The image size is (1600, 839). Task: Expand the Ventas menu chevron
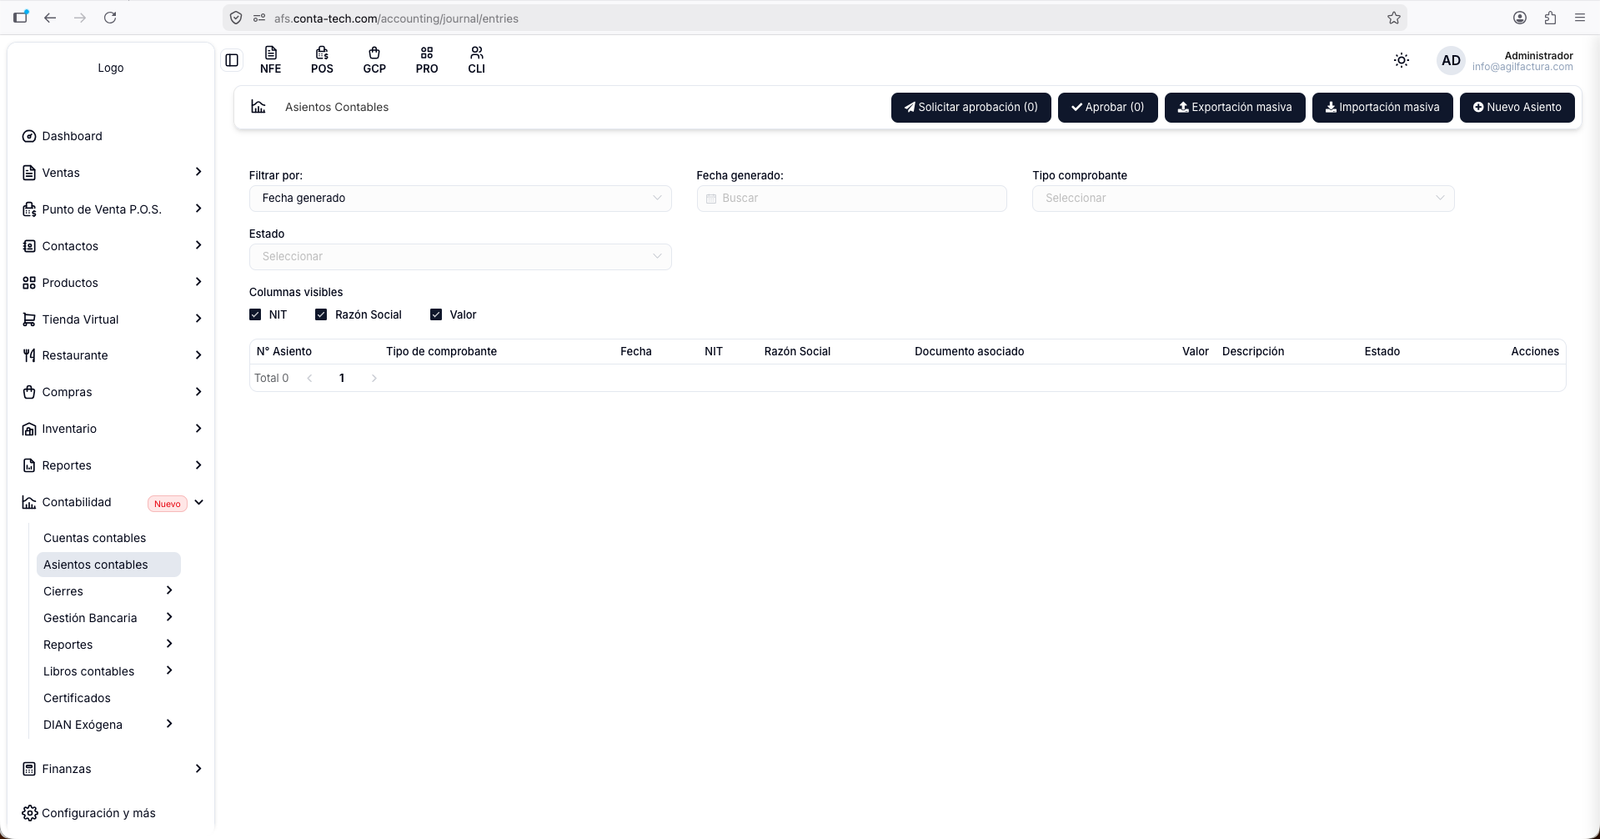(x=198, y=172)
